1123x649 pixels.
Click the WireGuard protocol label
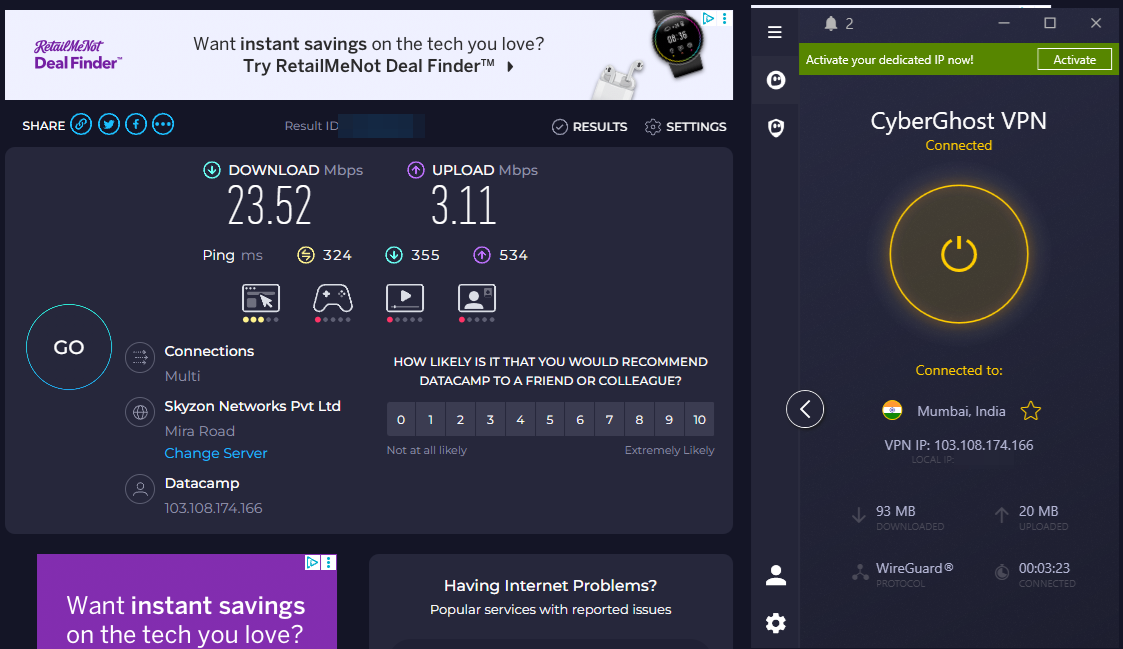[915, 568]
